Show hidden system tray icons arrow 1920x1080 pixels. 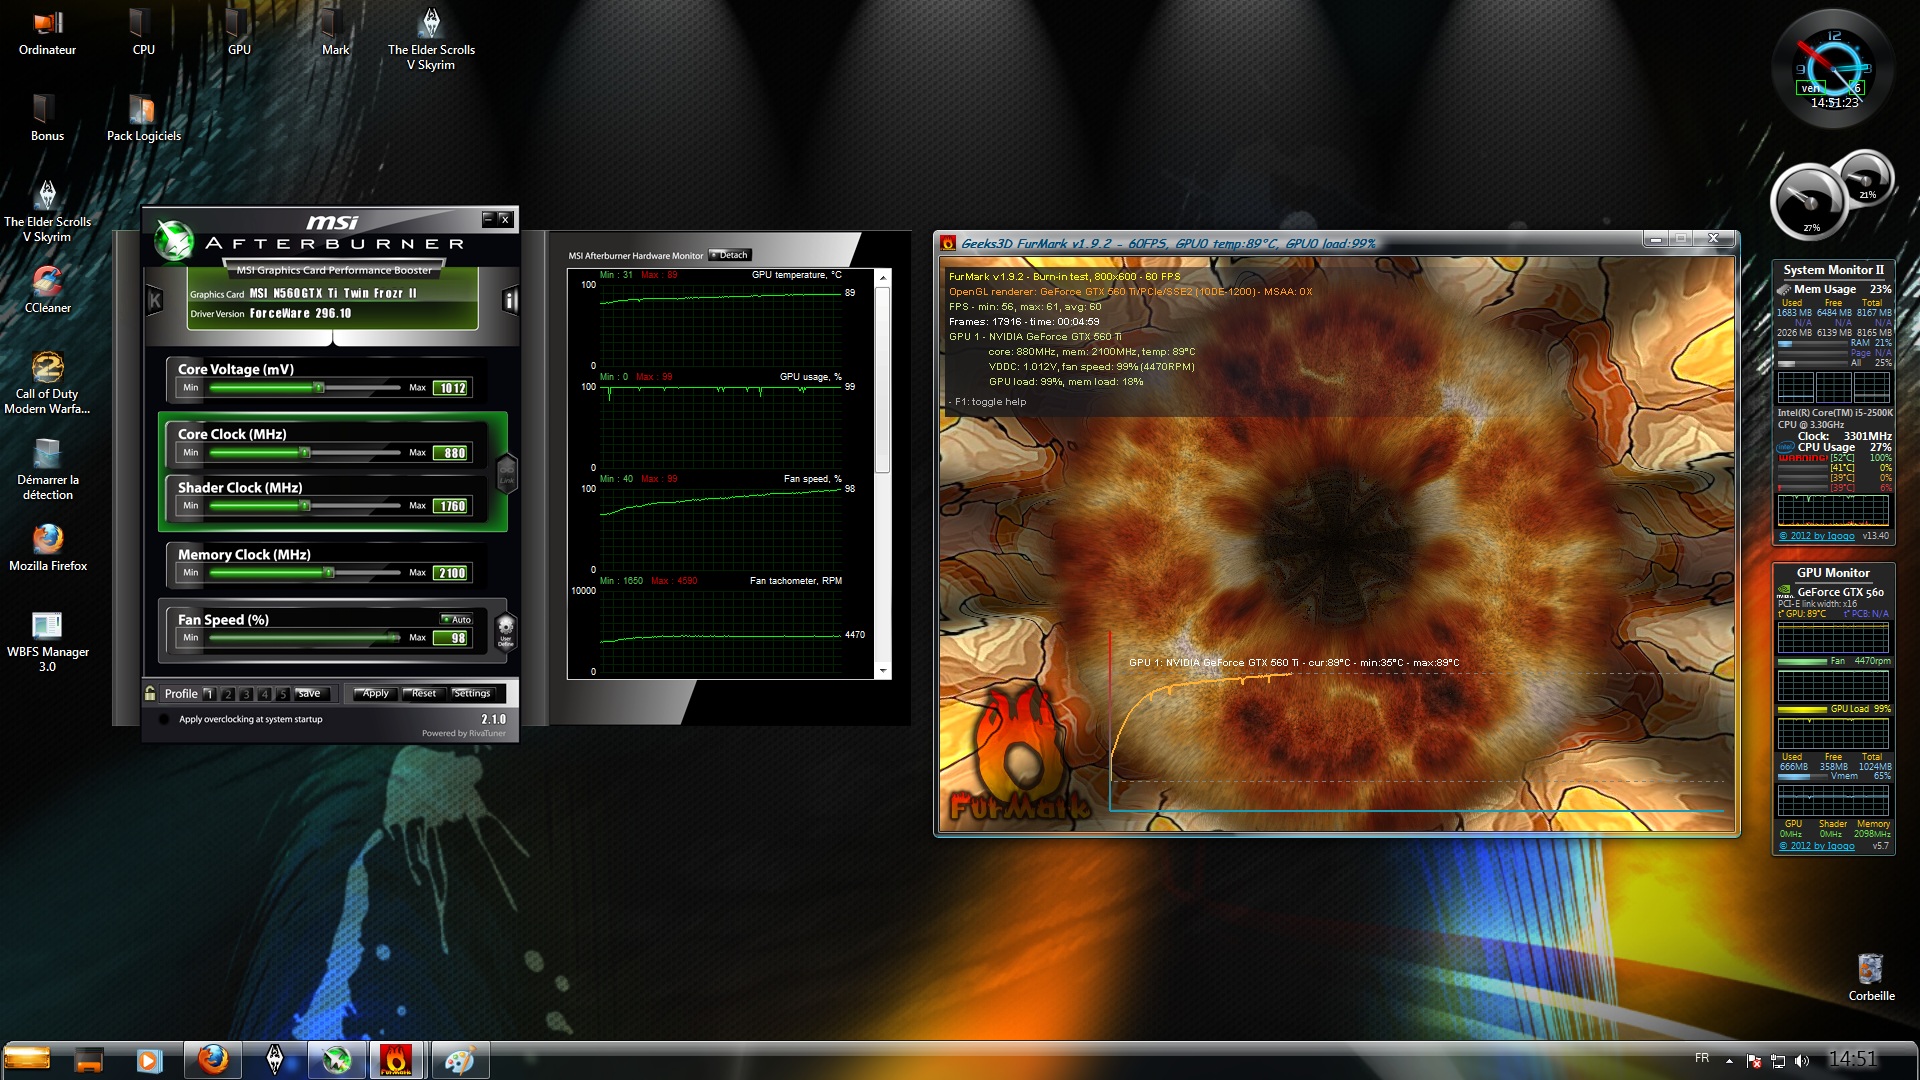pyautogui.click(x=1729, y=1060)
